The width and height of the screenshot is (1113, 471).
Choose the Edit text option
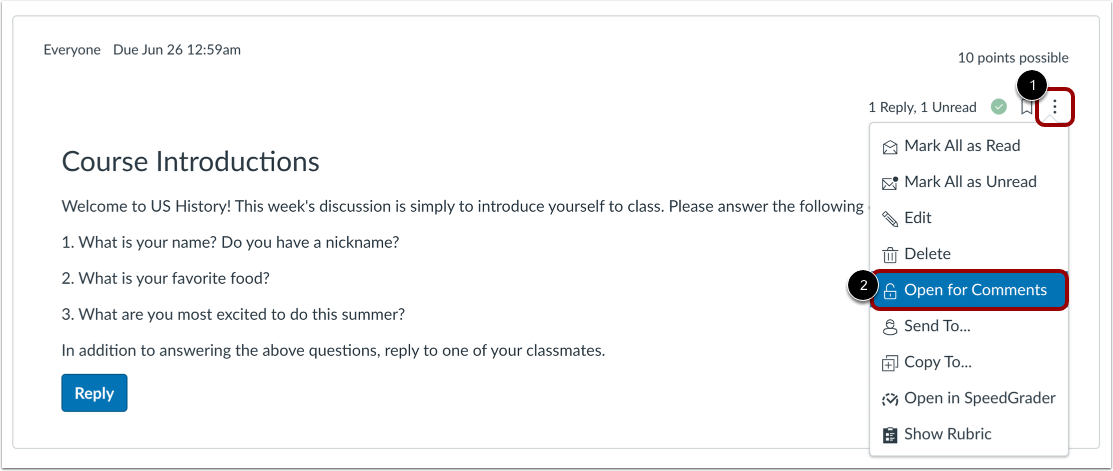918,218
